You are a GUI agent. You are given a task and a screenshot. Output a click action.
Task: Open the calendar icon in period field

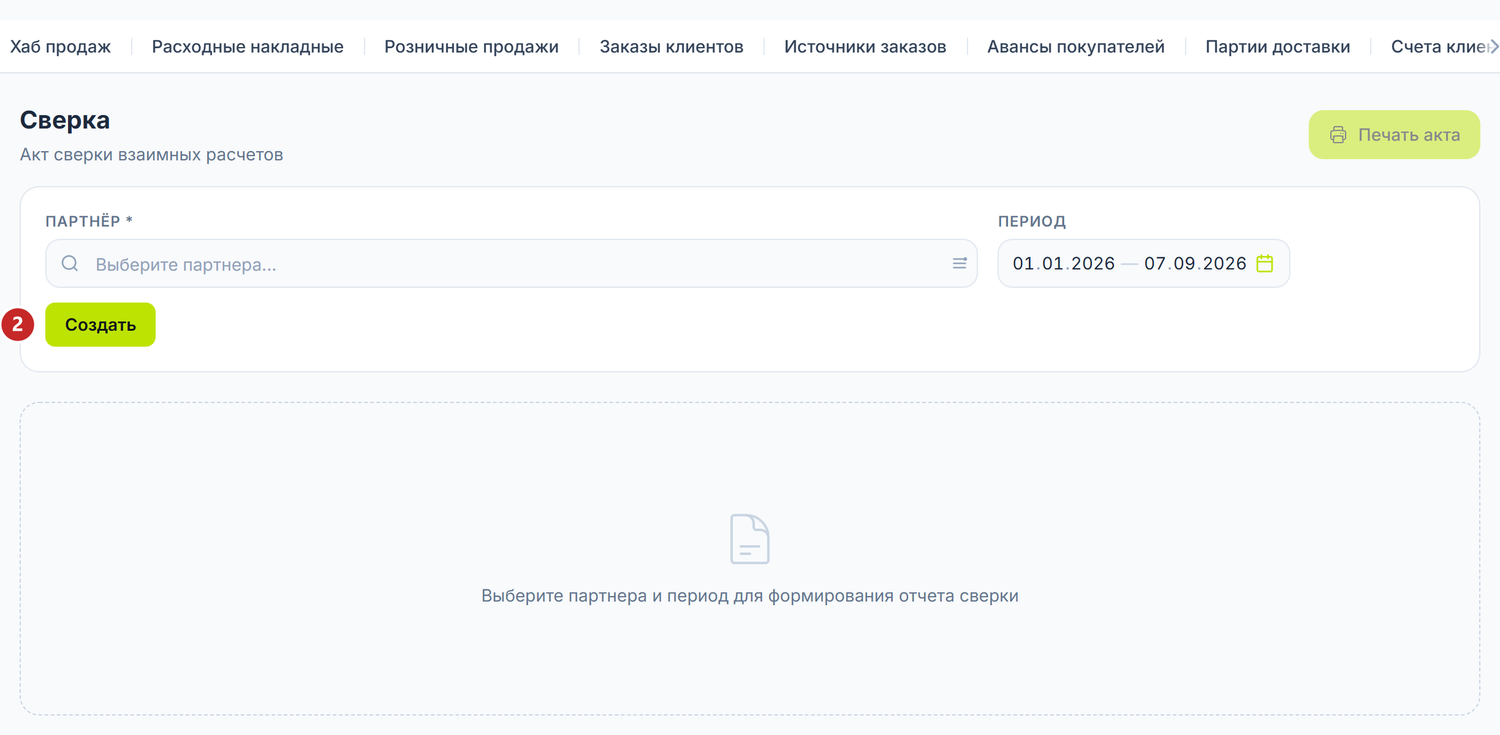coord(1264,264)
